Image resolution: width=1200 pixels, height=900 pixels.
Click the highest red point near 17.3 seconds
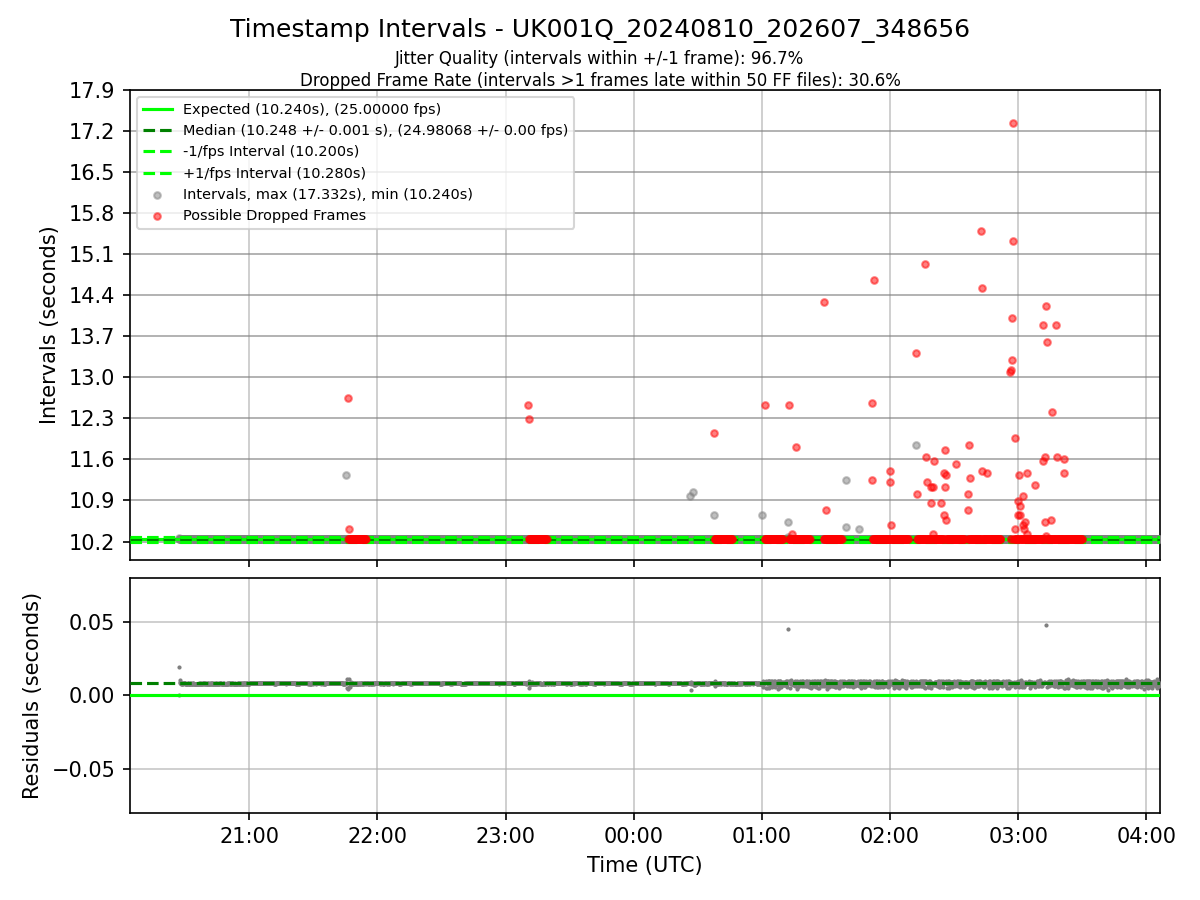pyautogui.click(x=1013, y=124)
